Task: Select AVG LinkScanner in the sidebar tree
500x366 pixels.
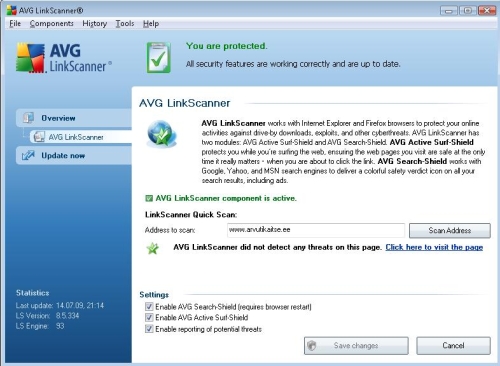Action: coord(81,137)
